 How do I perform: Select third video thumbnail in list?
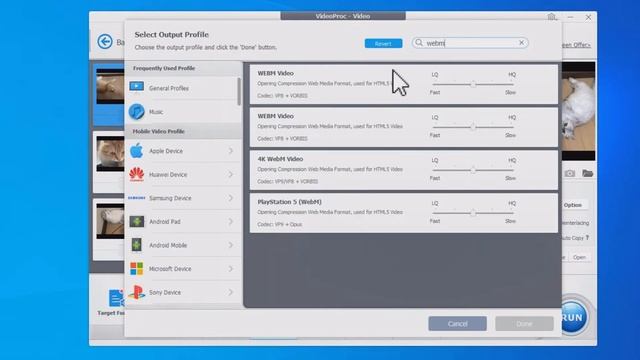pyautogui.click(x=110, y=221)
